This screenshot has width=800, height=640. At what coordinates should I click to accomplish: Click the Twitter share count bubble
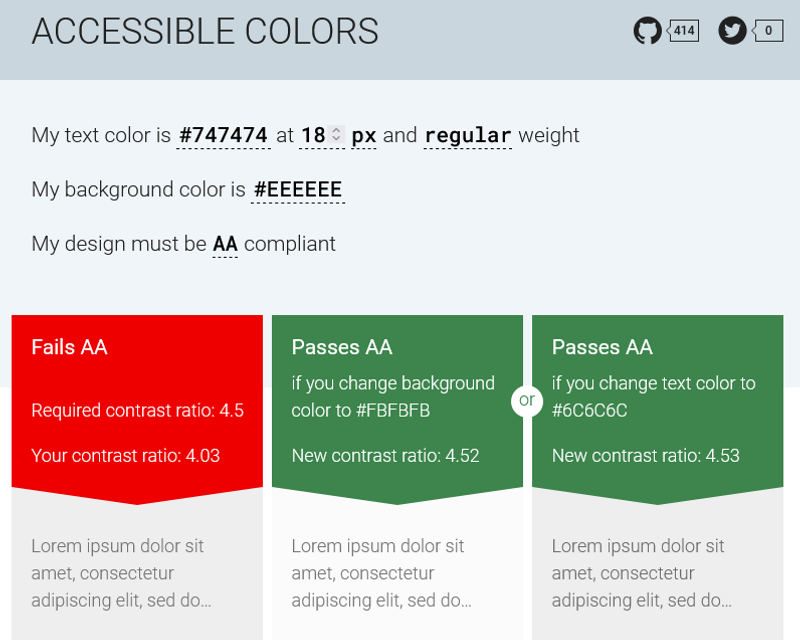point(768,31)
